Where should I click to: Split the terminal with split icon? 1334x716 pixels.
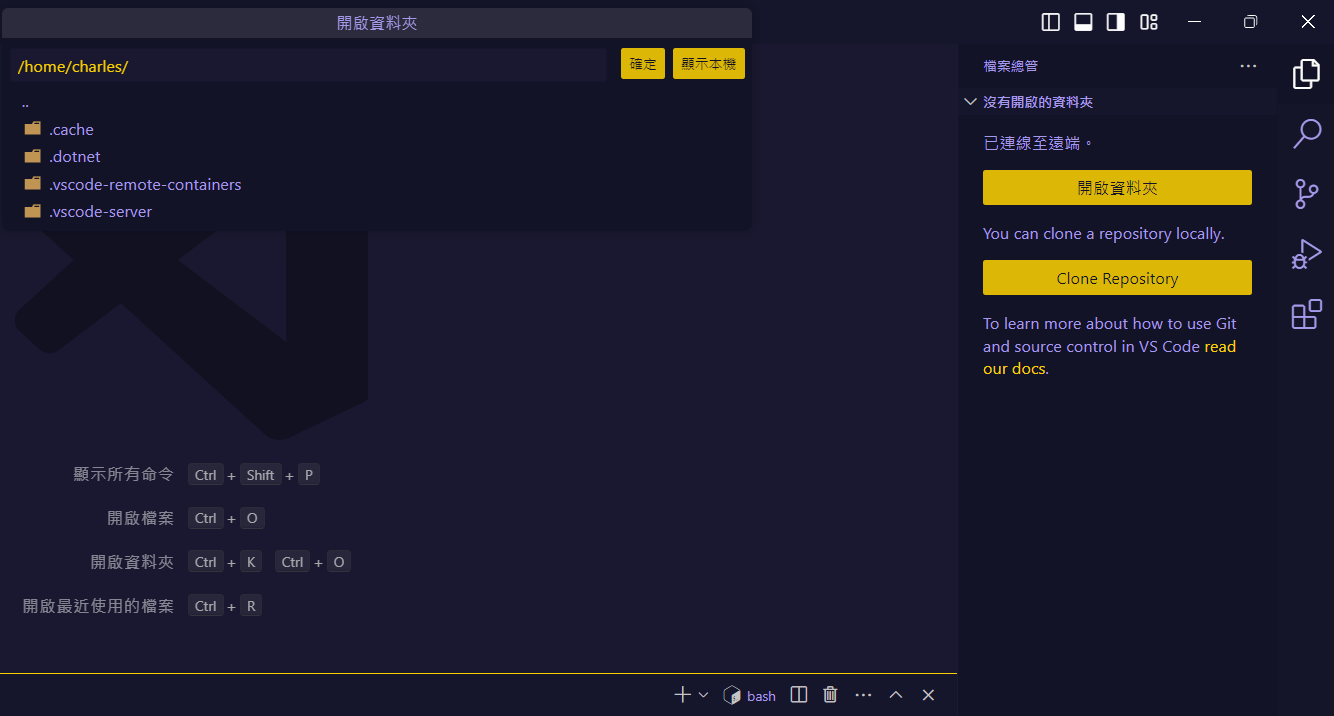pyautogui.click(x=798, y=695)
